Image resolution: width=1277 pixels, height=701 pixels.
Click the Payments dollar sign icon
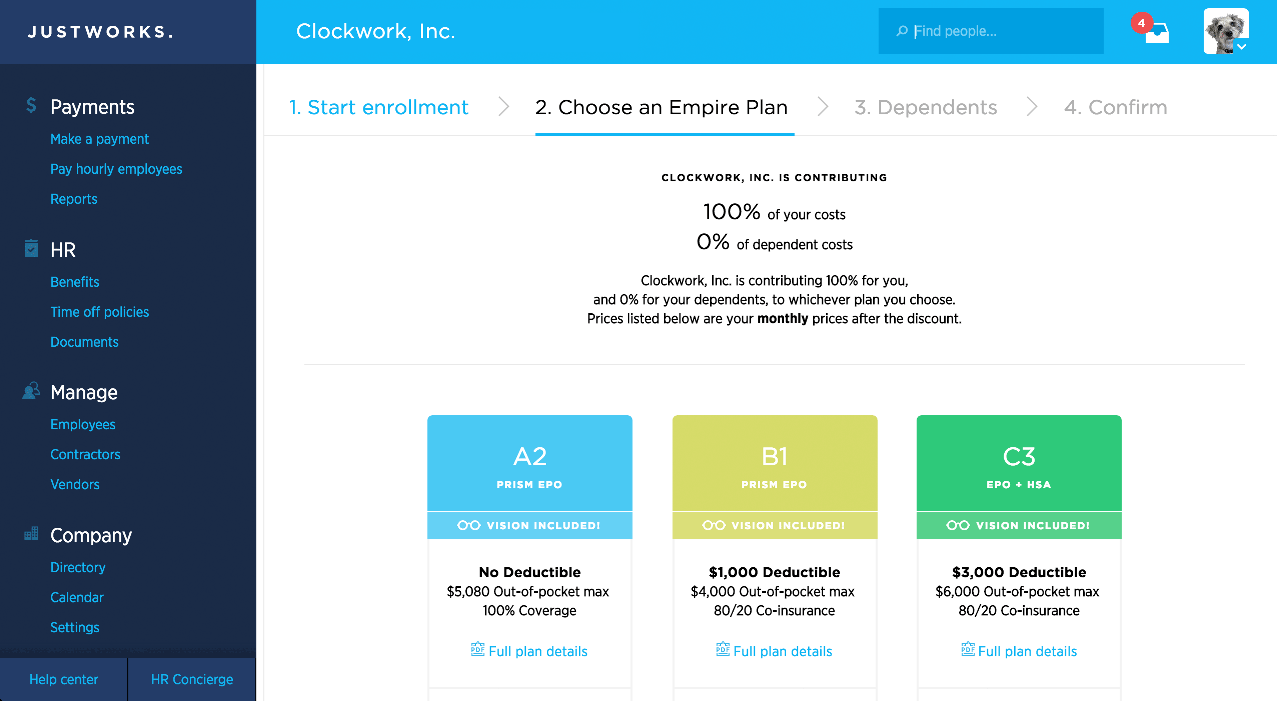tap(32, 106)
